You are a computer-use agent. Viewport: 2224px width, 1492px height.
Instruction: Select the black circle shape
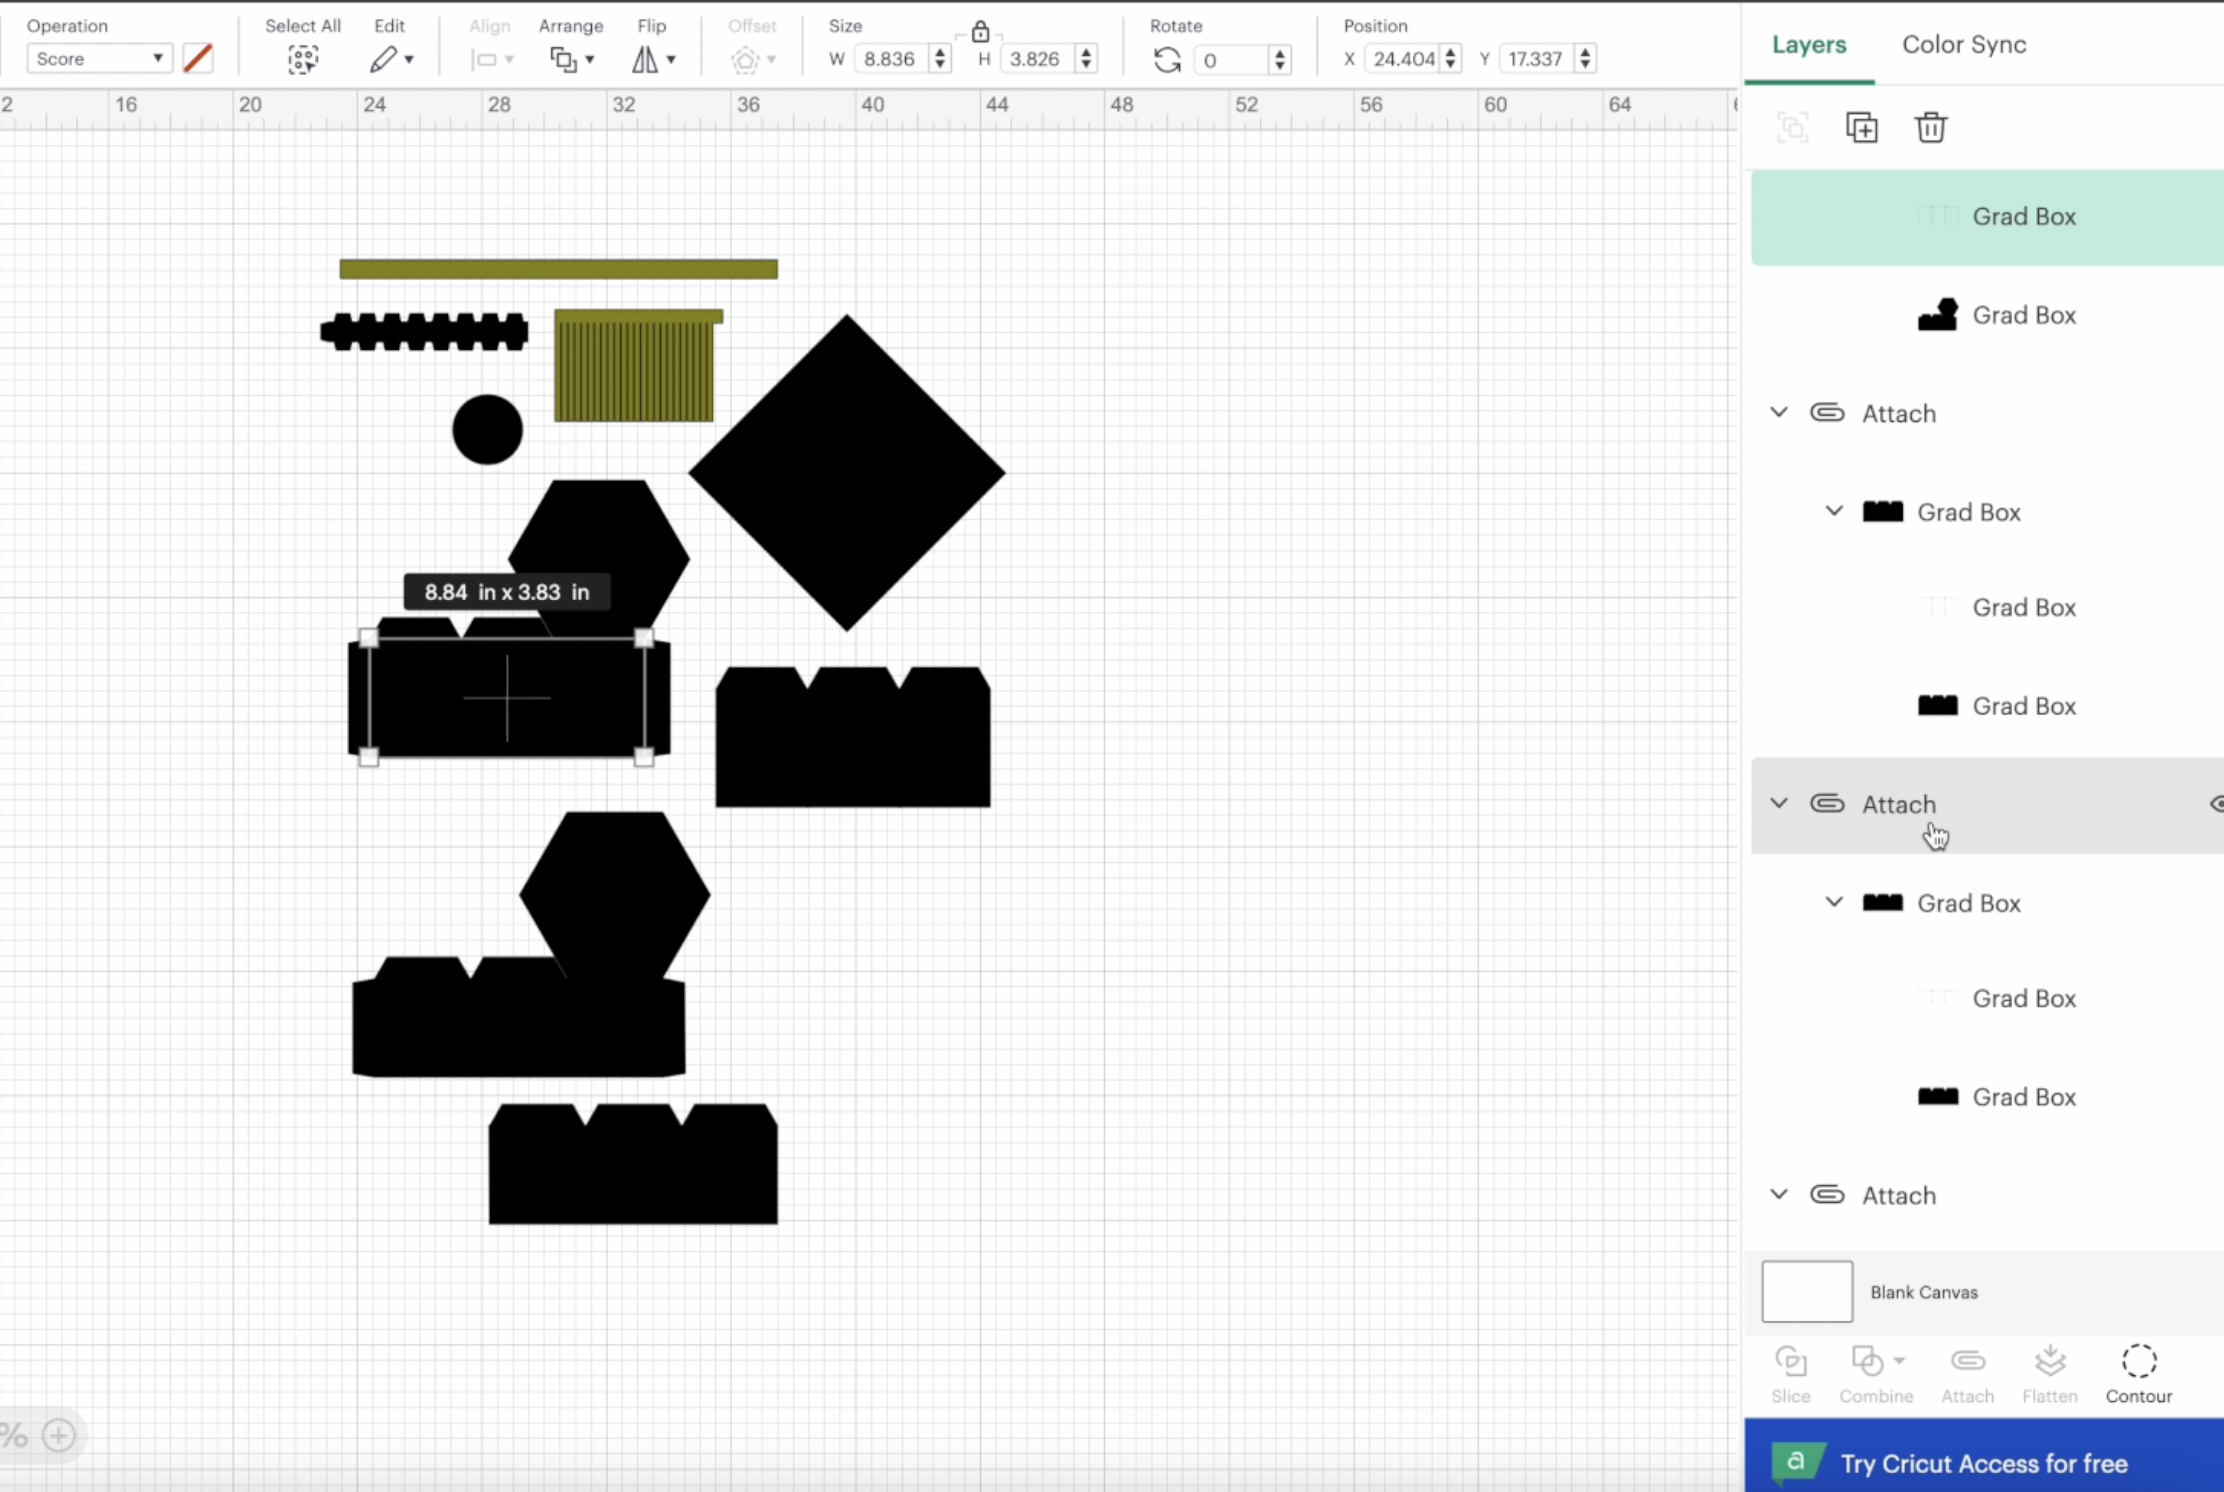coord(487,429)
